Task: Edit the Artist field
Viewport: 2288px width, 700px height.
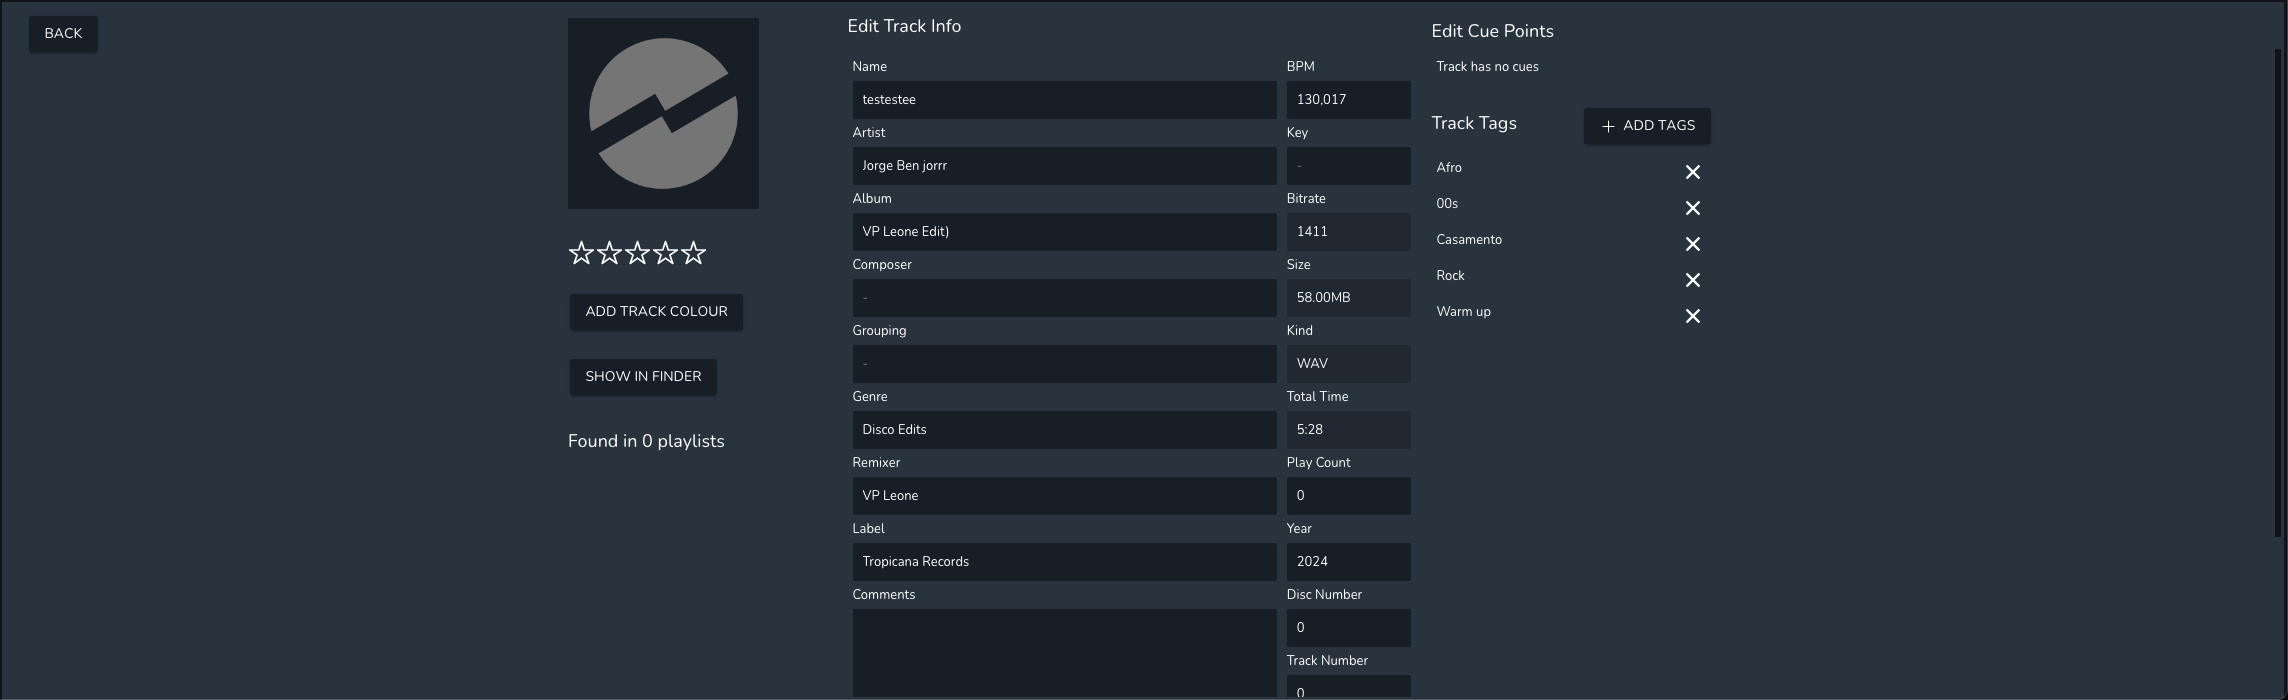Action: (1063, 166)
